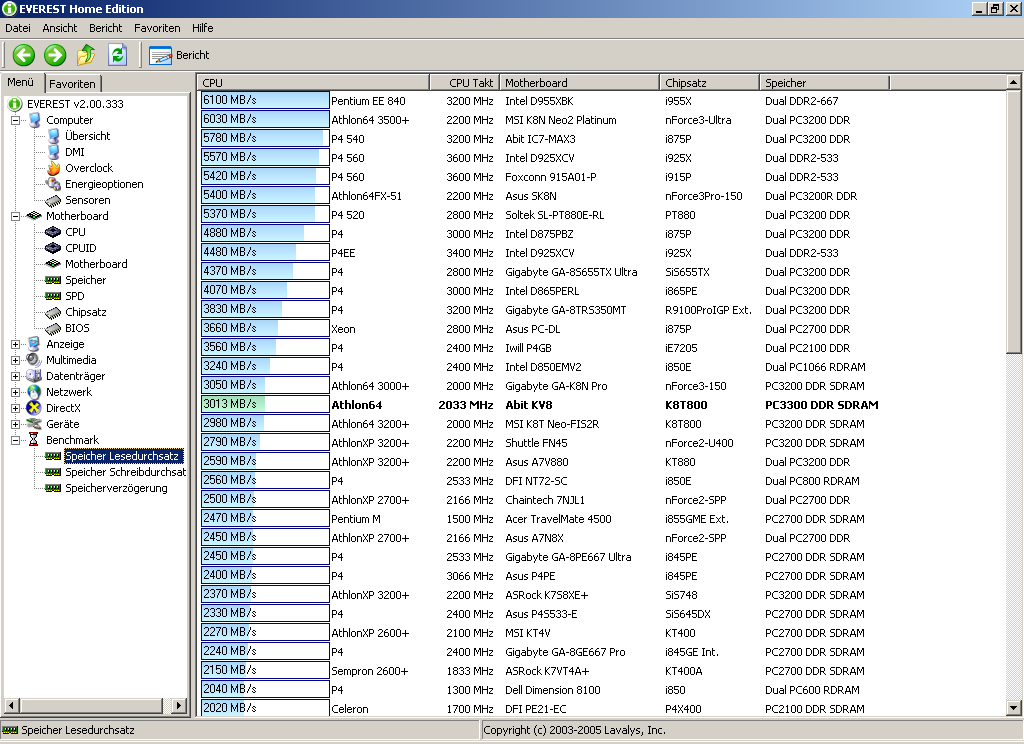1024x744 pixels.
Task: Select the SPD memory module icon
Action: pos(53,296)
